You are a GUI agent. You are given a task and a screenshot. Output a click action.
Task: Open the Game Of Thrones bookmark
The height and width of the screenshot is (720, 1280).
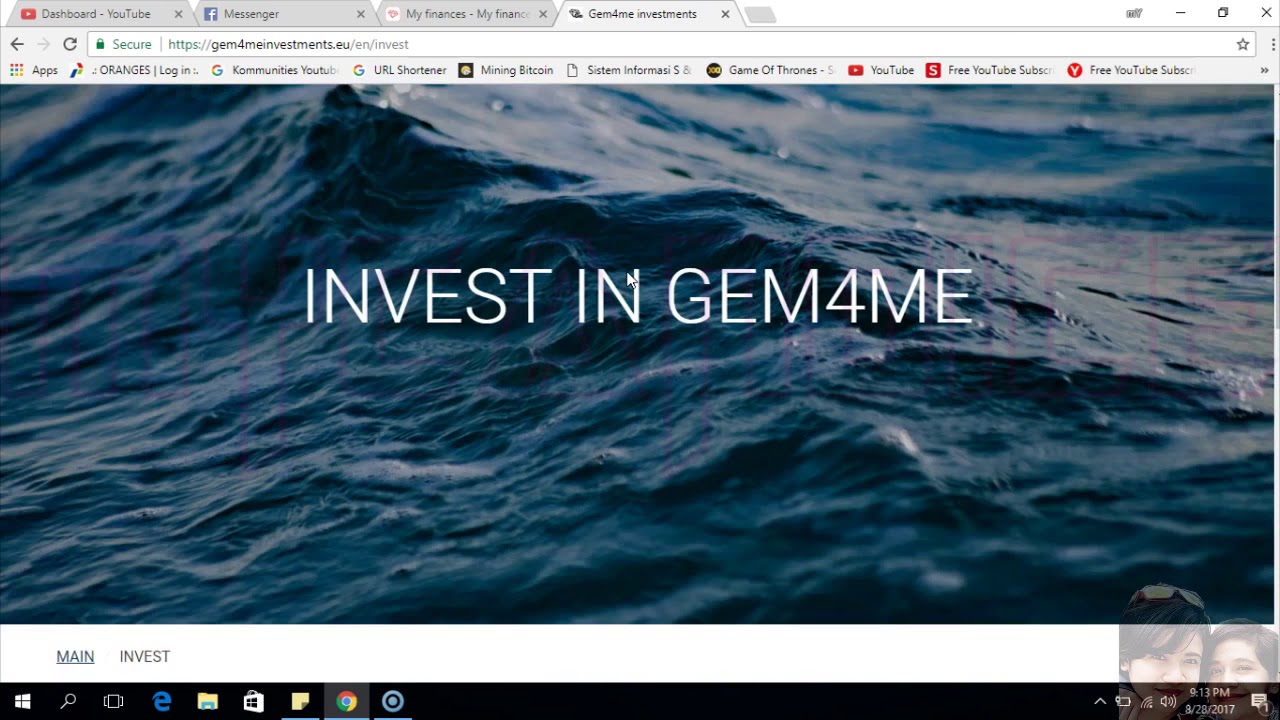(770, 70)
